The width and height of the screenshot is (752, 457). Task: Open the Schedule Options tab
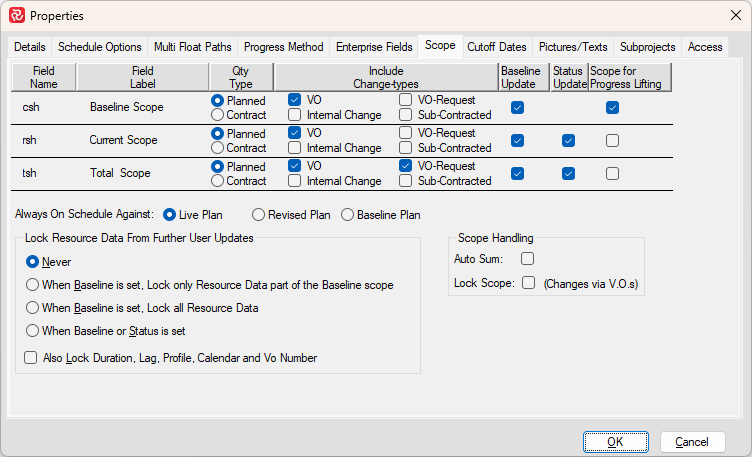pos(100,47)
